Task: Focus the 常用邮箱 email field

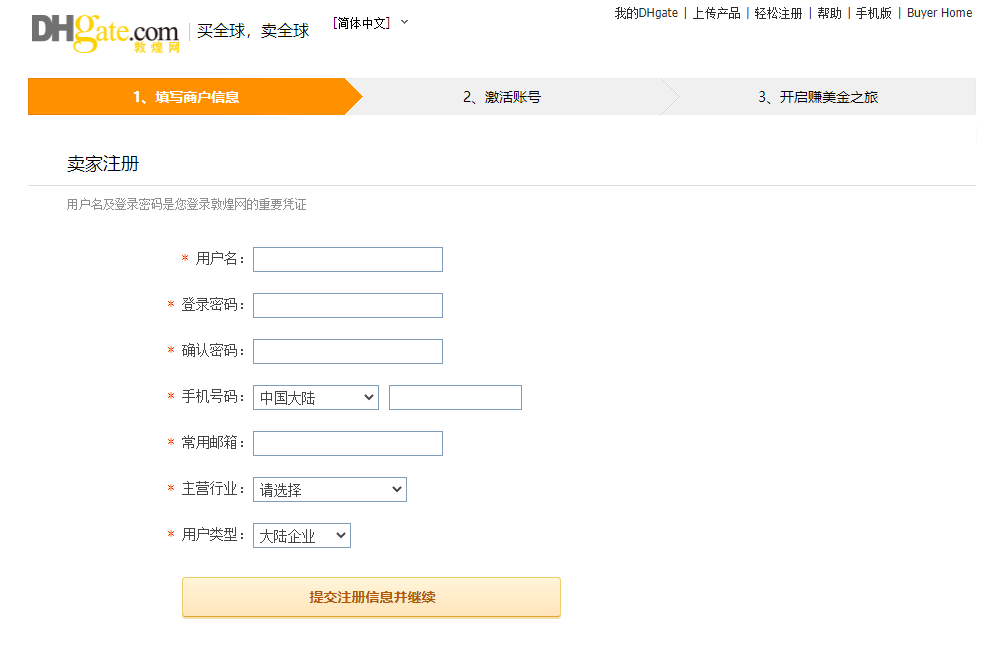Action: coord(347,444)
